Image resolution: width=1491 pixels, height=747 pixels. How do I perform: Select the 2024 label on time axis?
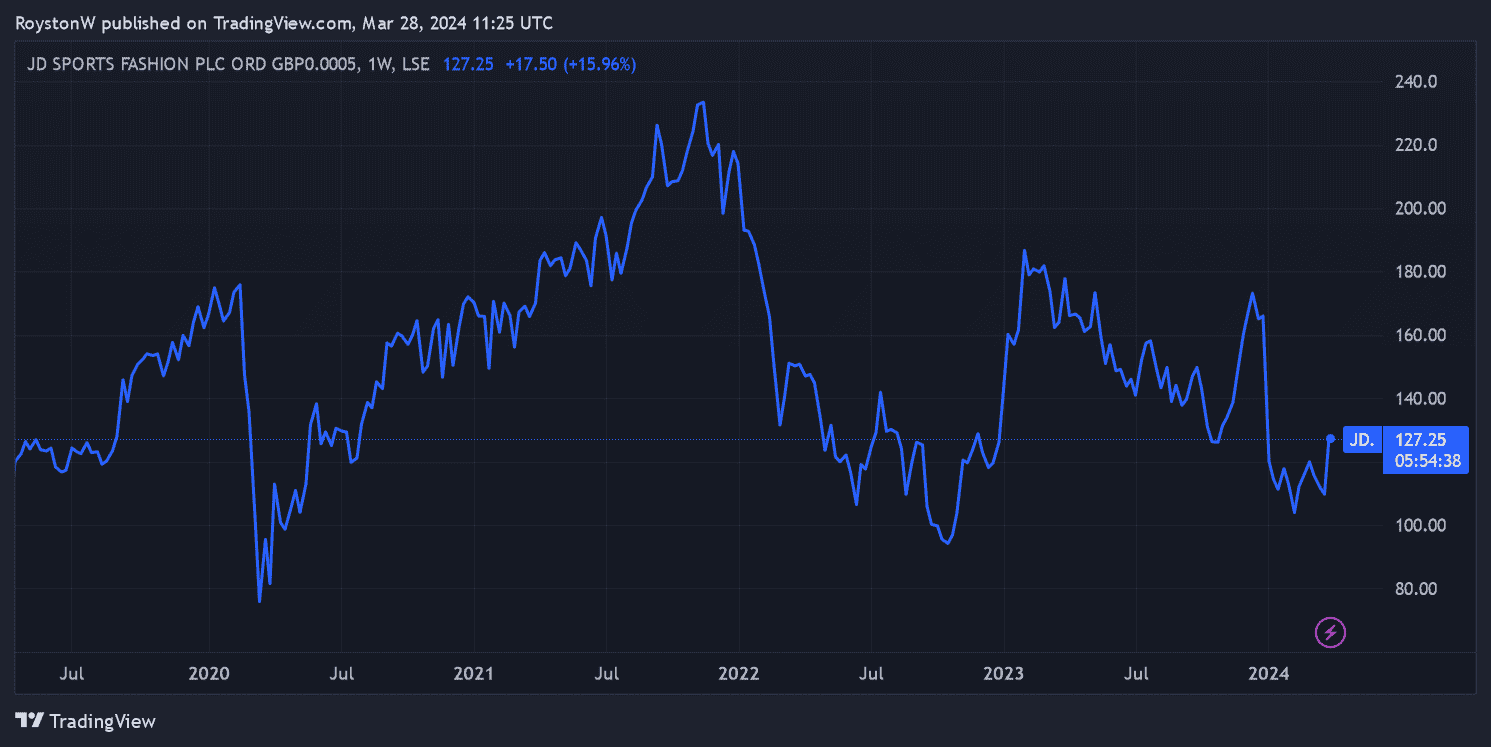click(1268, 674)
